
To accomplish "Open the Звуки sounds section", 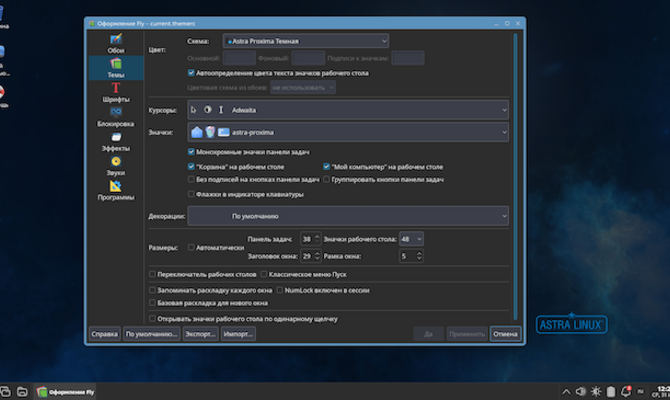I will [116, 165].
